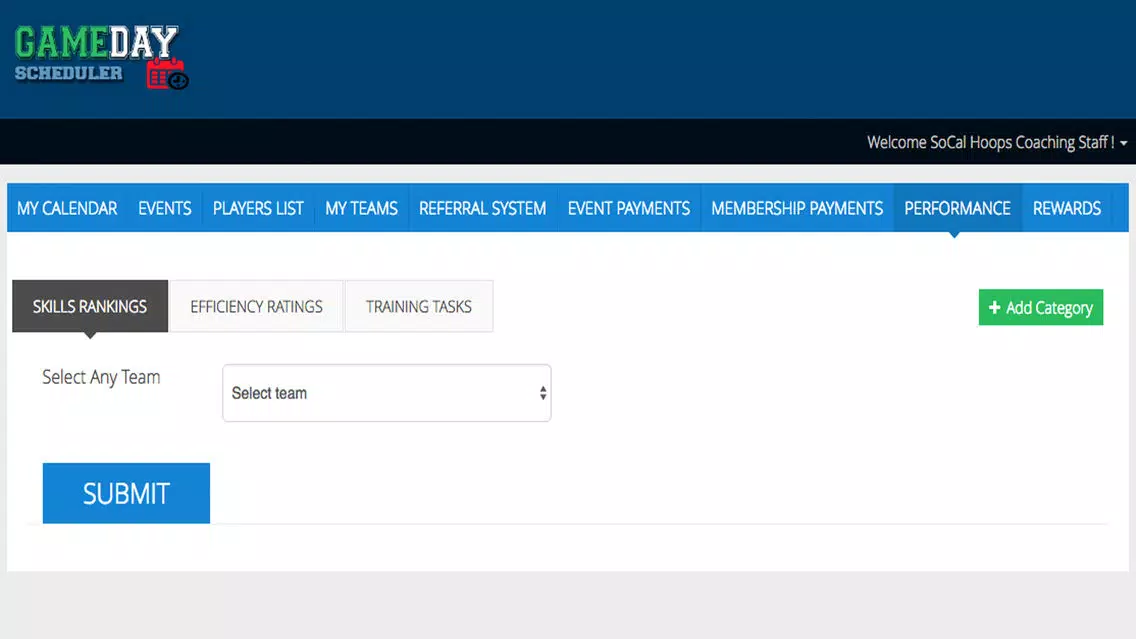View Event Payments
The image size is (1136, 639).
[629, 209]
